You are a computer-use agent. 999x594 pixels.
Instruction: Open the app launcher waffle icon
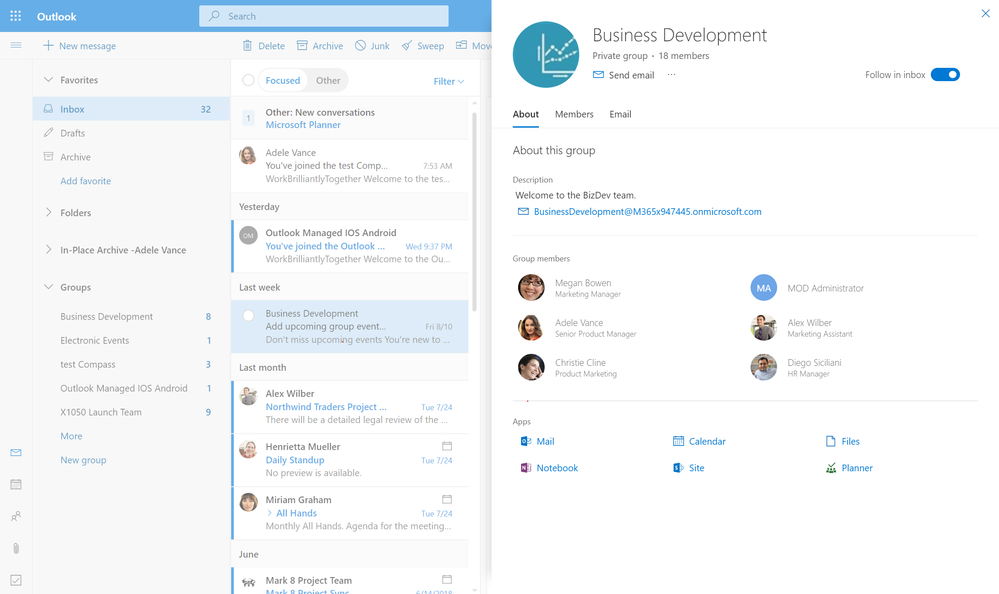coord(16,16)
